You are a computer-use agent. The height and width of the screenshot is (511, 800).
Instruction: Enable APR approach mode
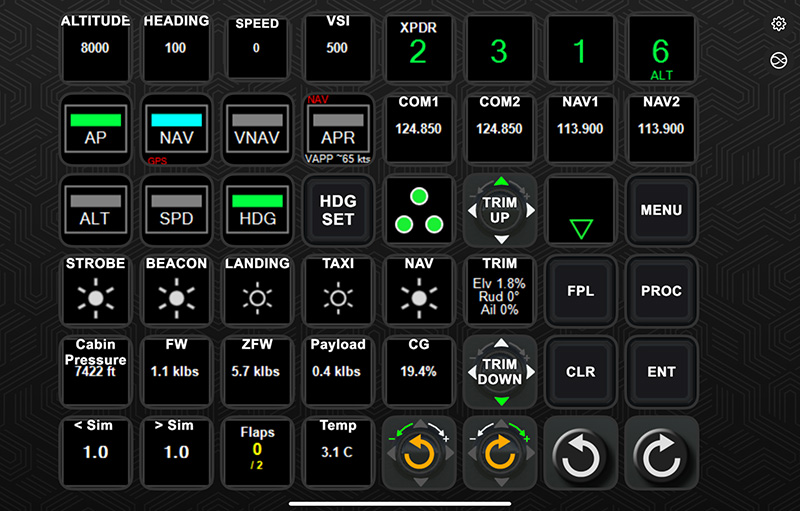338,129
